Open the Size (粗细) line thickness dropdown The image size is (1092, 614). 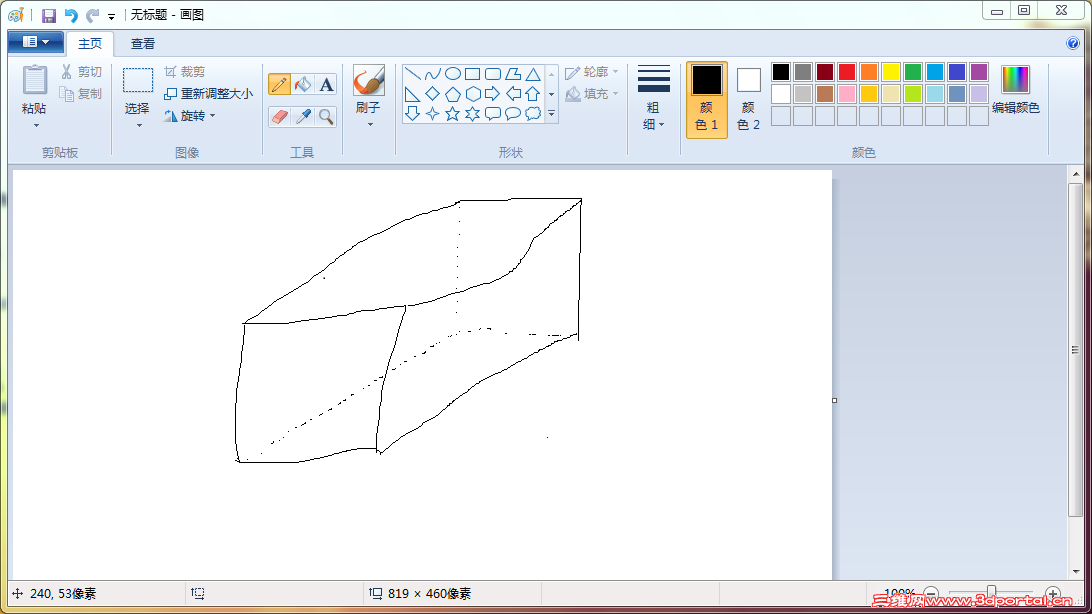tap(653, 98)
